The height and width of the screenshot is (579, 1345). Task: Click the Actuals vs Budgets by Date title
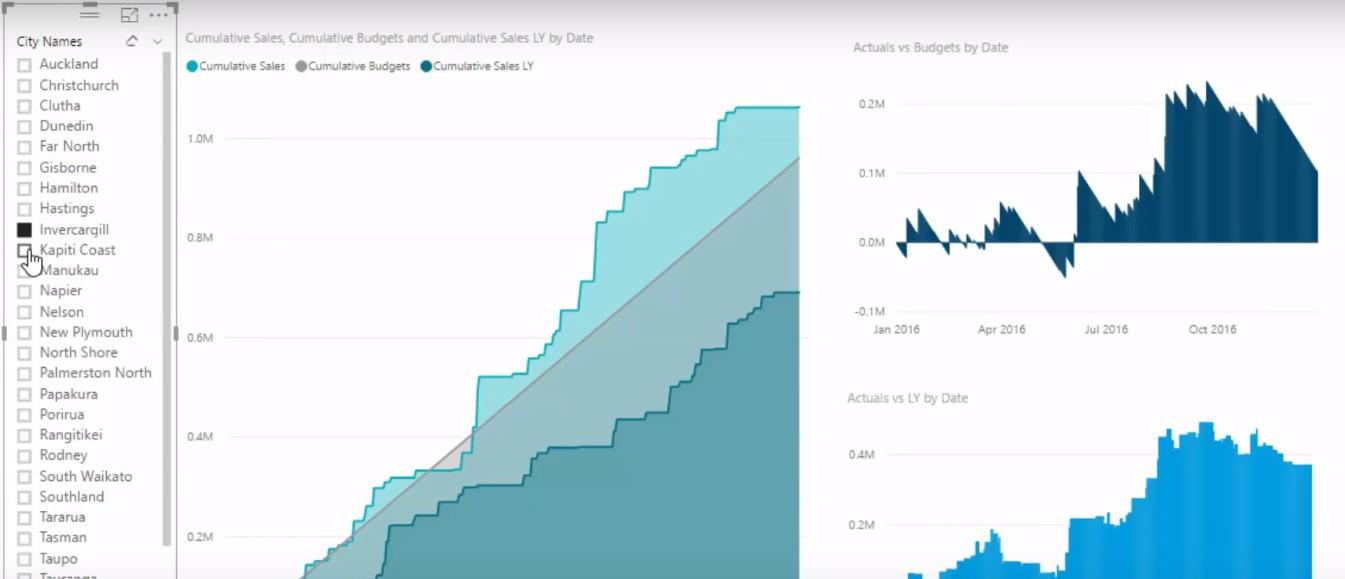930,47
